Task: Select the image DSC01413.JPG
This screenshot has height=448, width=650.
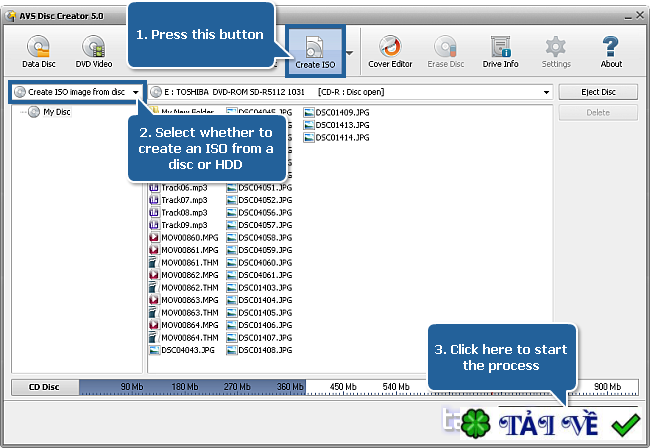Action: [x=337, y=125]
